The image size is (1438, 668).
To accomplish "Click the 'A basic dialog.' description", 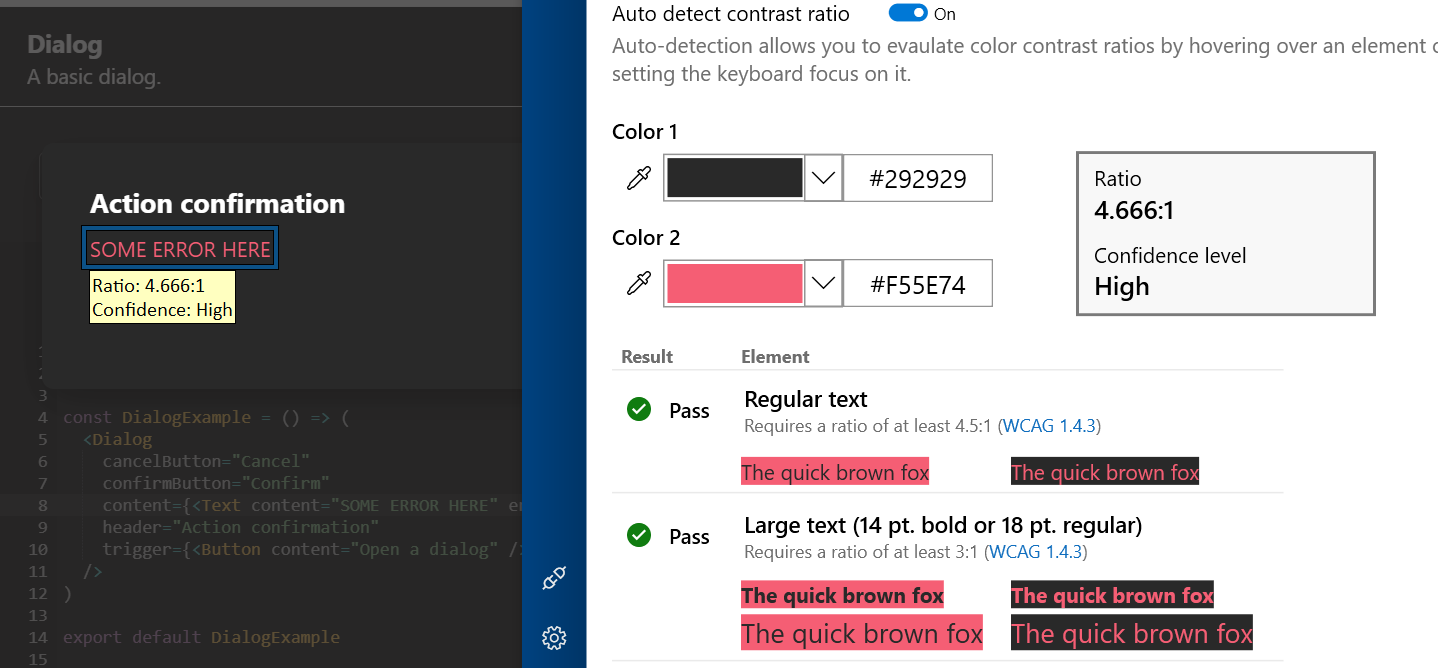I will (94, 76).
